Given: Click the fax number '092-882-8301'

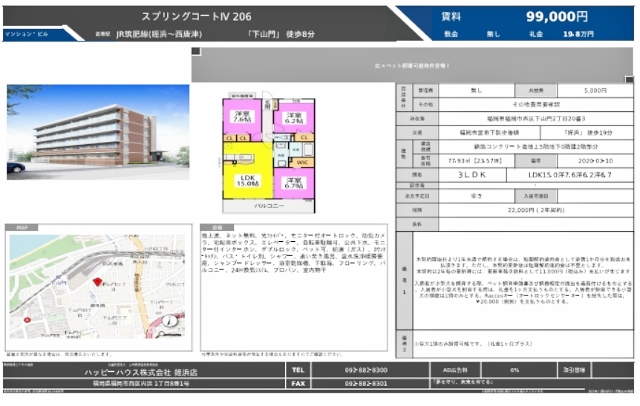Looking at the screenshot, I should point(366,384).
